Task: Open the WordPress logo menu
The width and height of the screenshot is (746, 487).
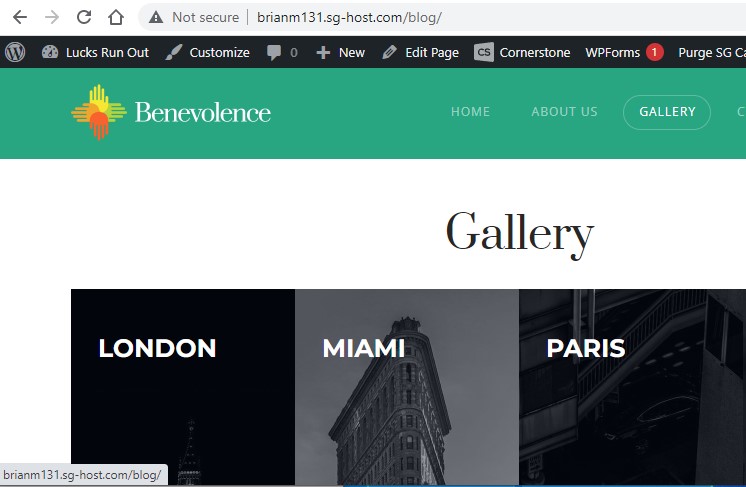Action: point(15,52)
